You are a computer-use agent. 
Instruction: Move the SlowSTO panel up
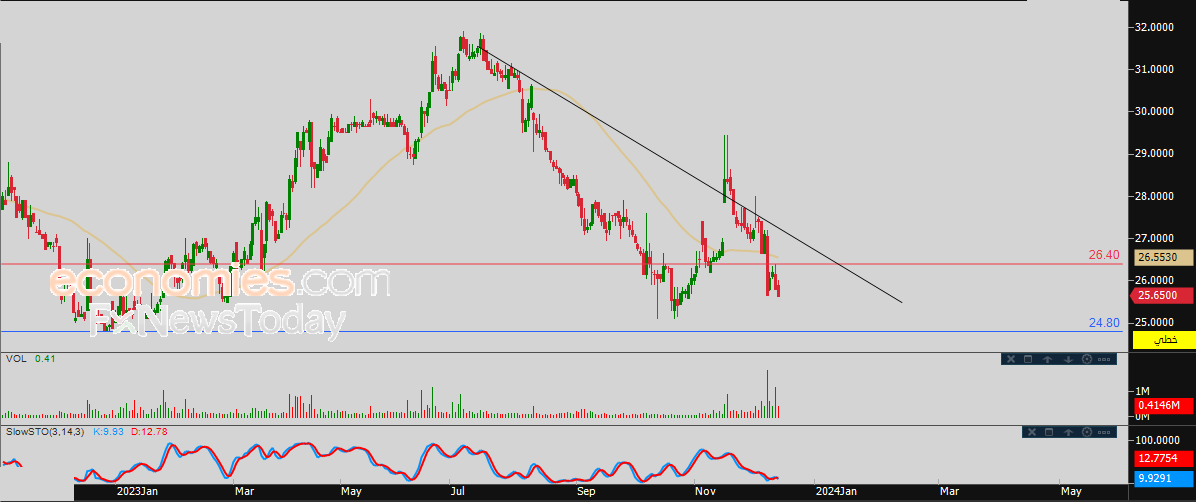(x=1068, y=432)
